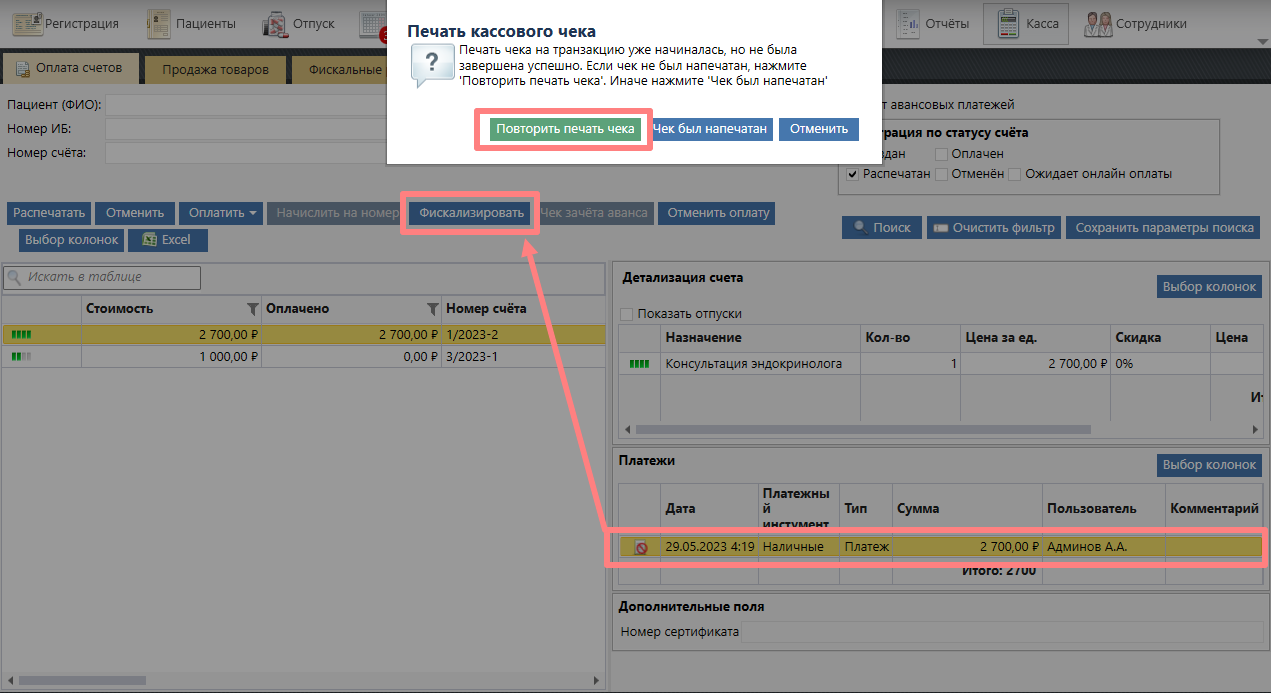Open the Оплатить dropdown button
The image size is (1271, 693).
[225, 213]
